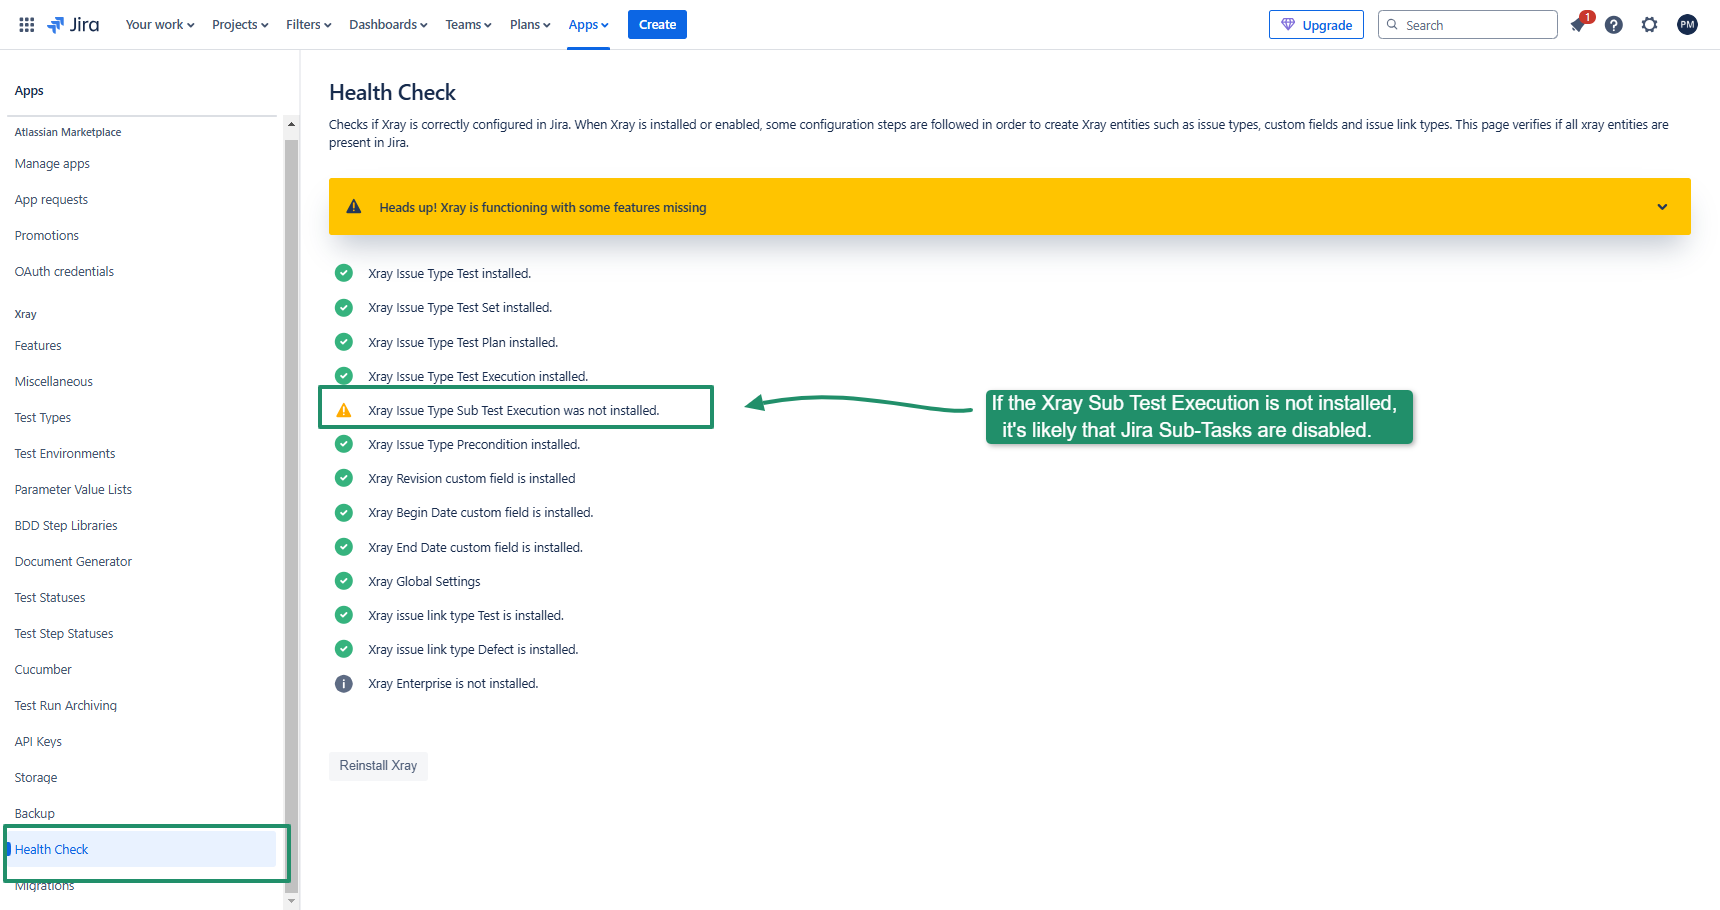
Task: Click 'Heads up! Xray is functioning' banner text
Action: point(543,208)
